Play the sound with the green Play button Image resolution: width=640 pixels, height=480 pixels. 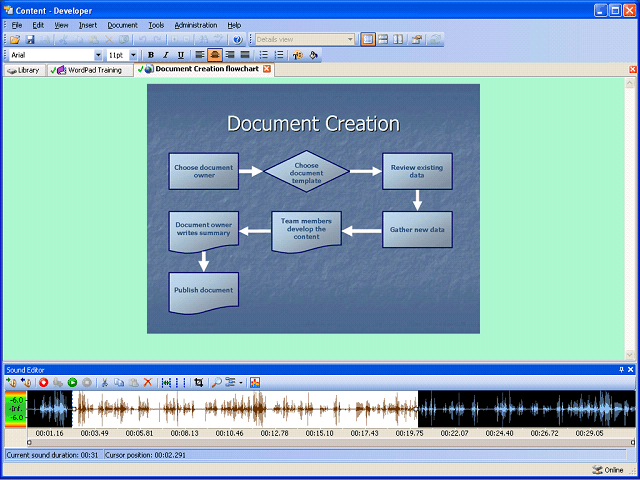pyautogui.click(x=72, y=382)
